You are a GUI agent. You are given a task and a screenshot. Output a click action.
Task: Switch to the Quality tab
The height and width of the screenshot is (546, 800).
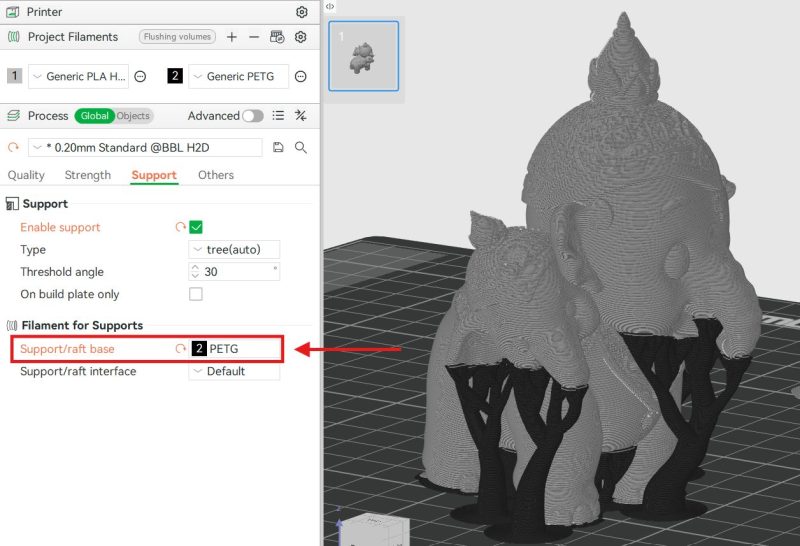[x=26, y=175]
